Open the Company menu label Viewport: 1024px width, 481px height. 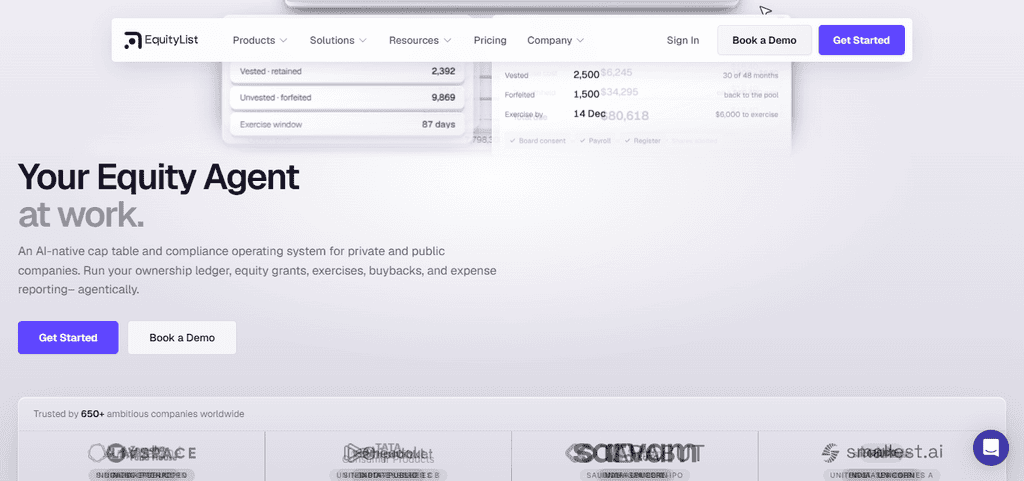pyautogui.click(x=549, y=40)
